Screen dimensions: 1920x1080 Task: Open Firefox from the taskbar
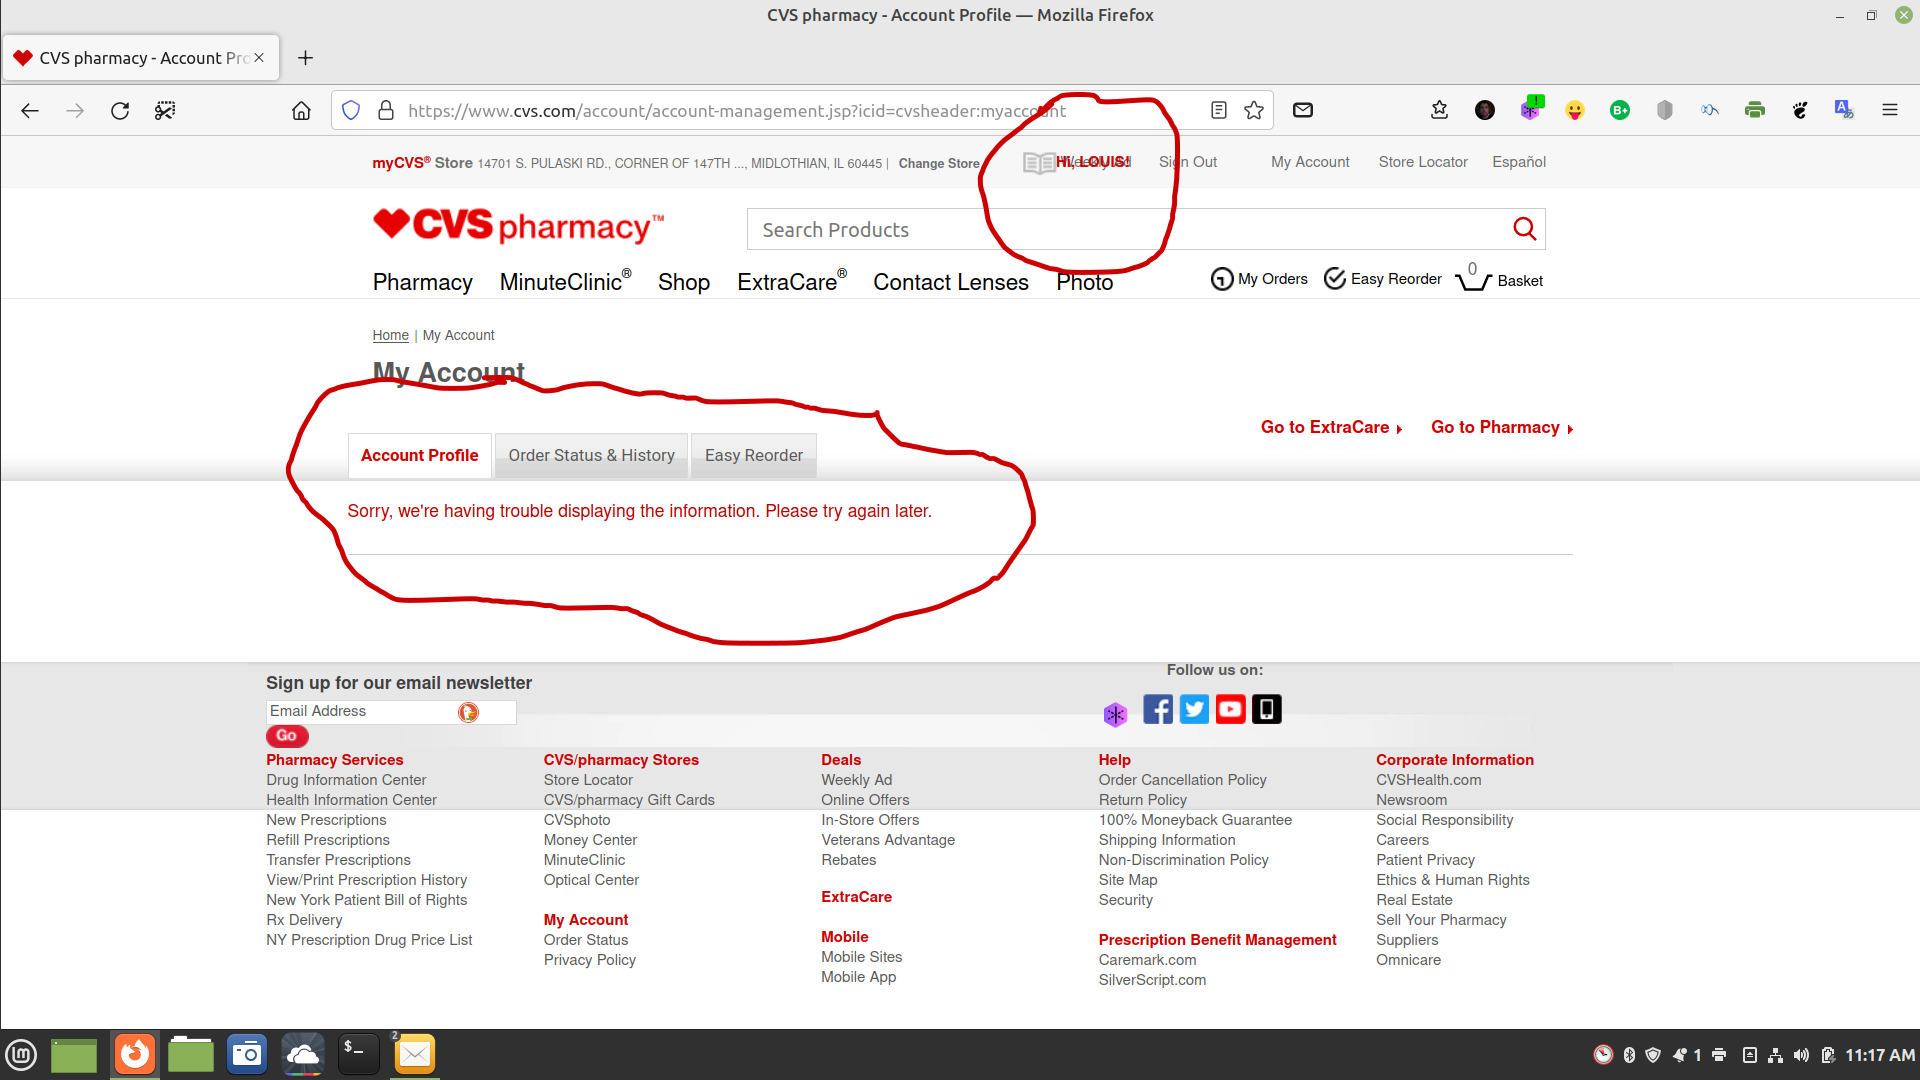[135, 1054]
